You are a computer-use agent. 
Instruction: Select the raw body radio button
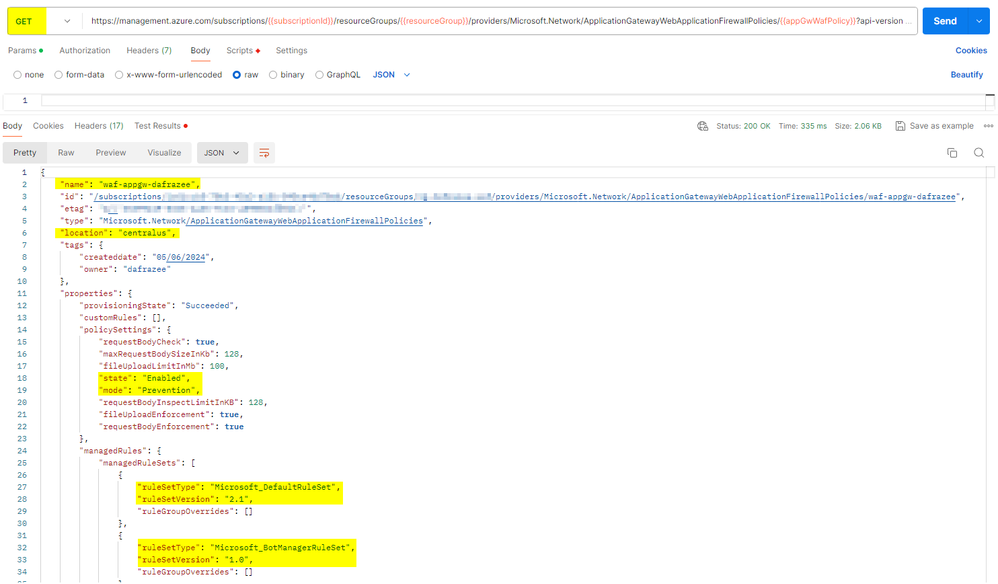tap(237, 74)
